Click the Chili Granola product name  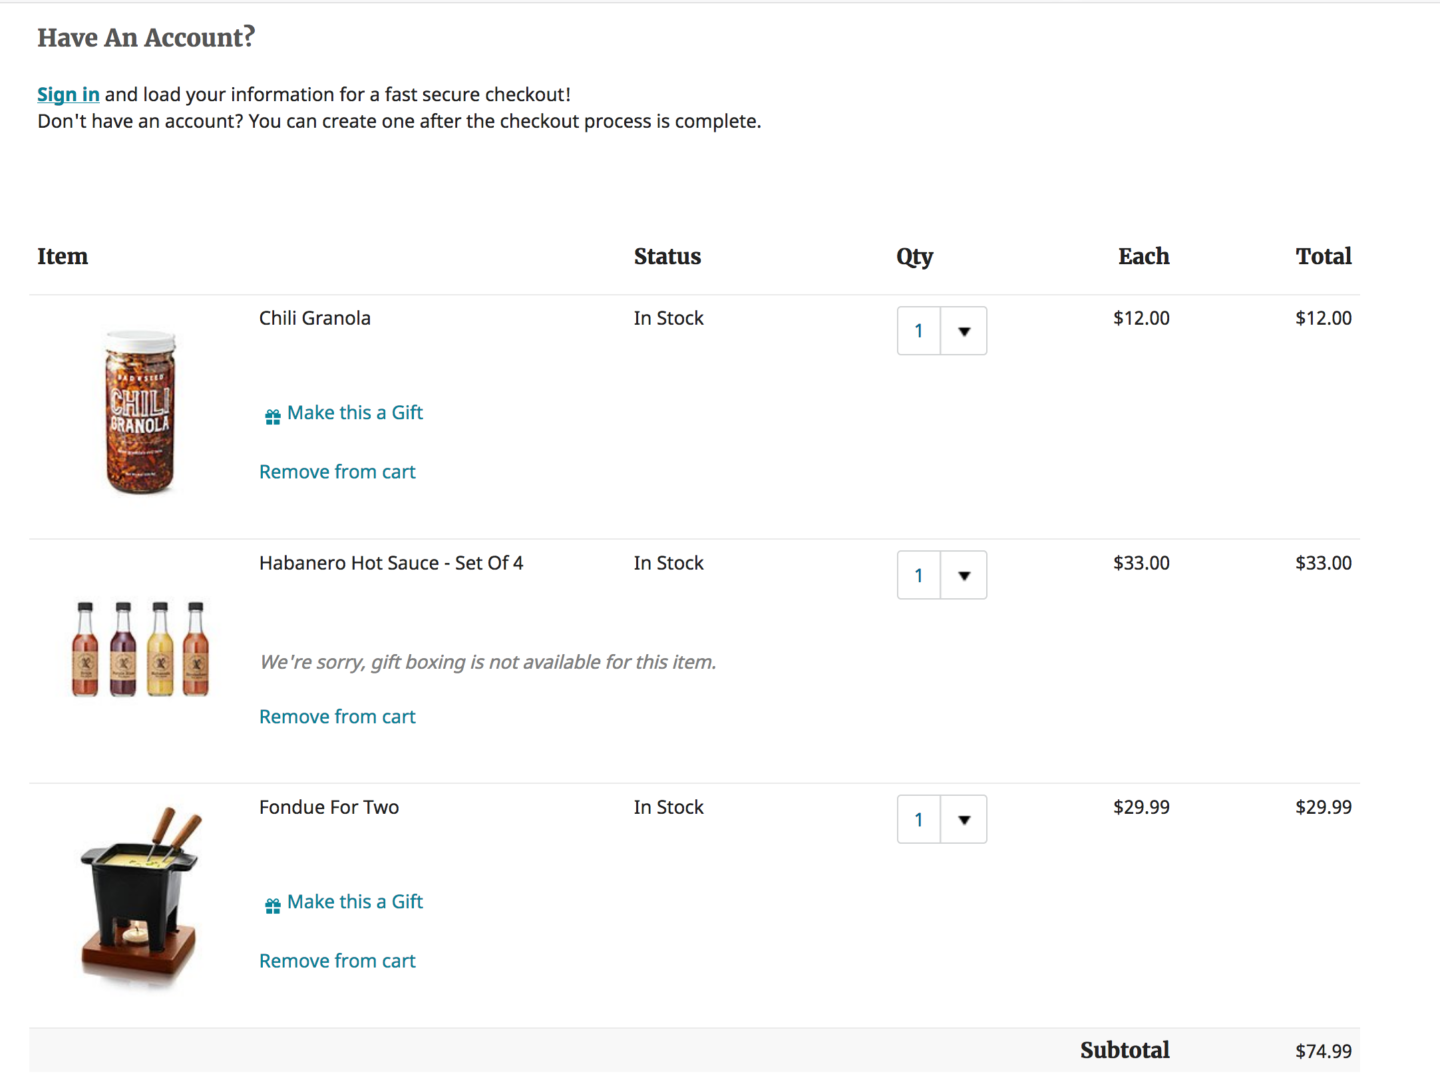point(315,318)
